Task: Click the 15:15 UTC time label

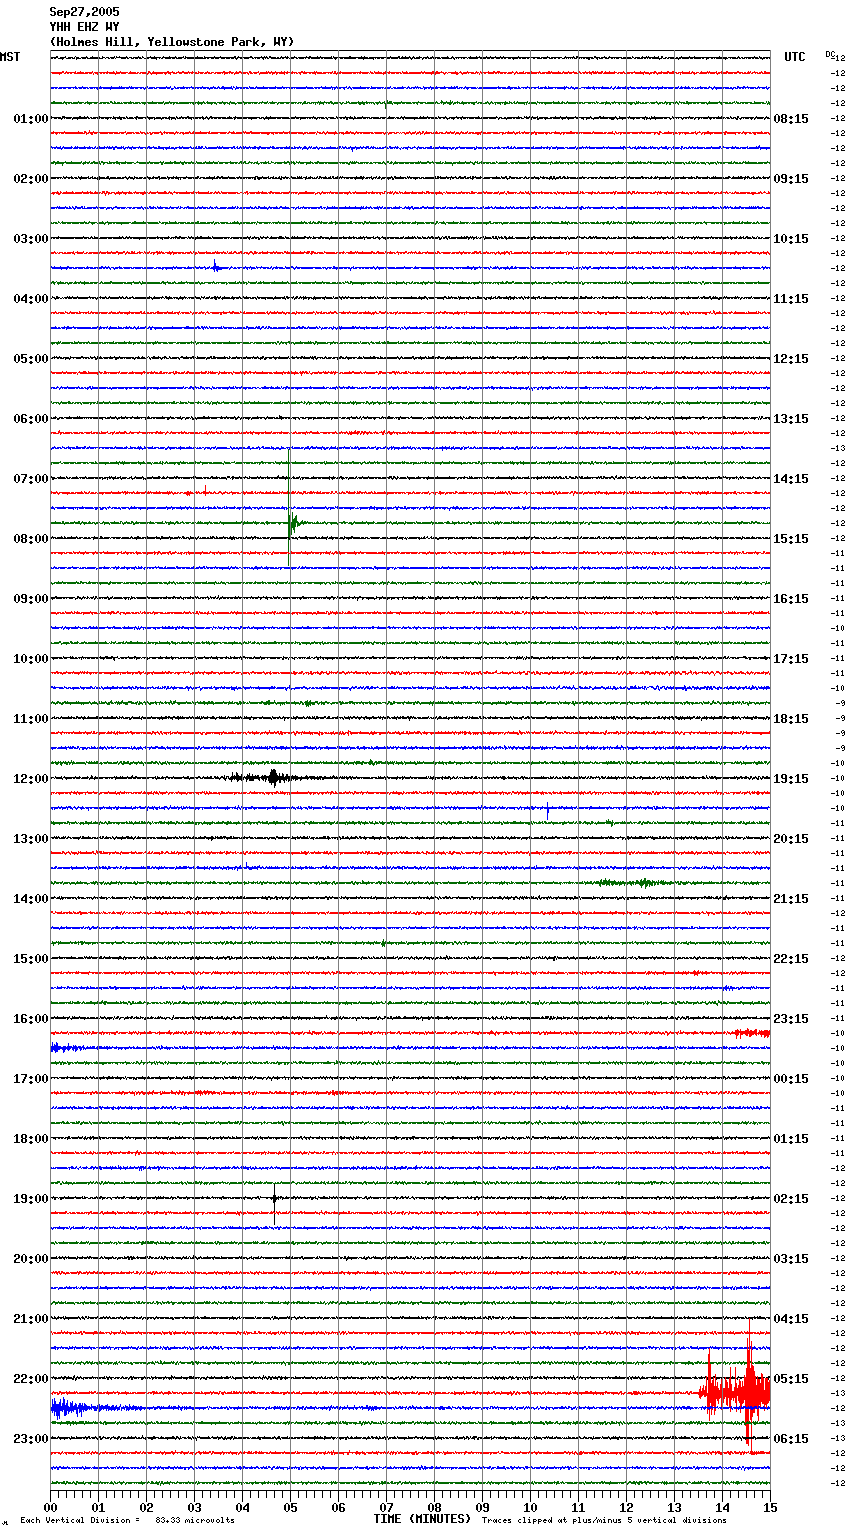Action: [x=791, y=539]
